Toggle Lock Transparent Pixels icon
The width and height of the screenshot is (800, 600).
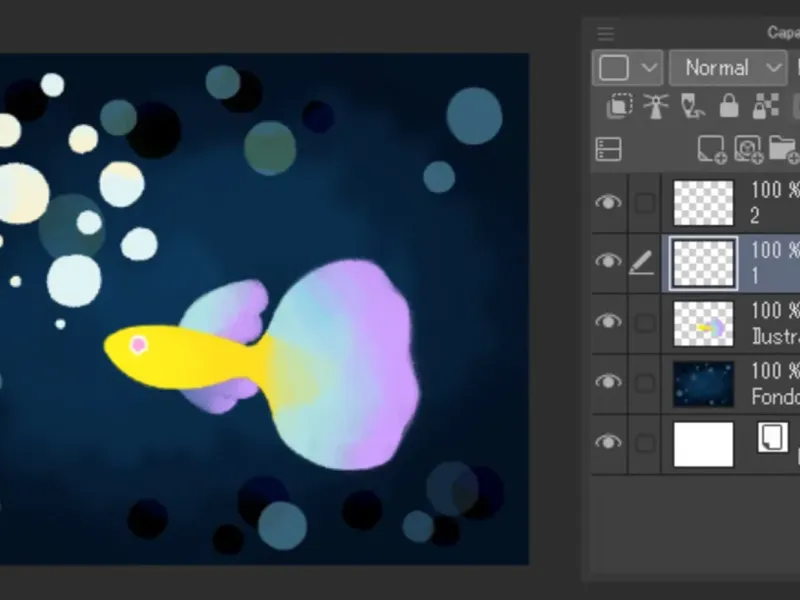tap(765, 106)
